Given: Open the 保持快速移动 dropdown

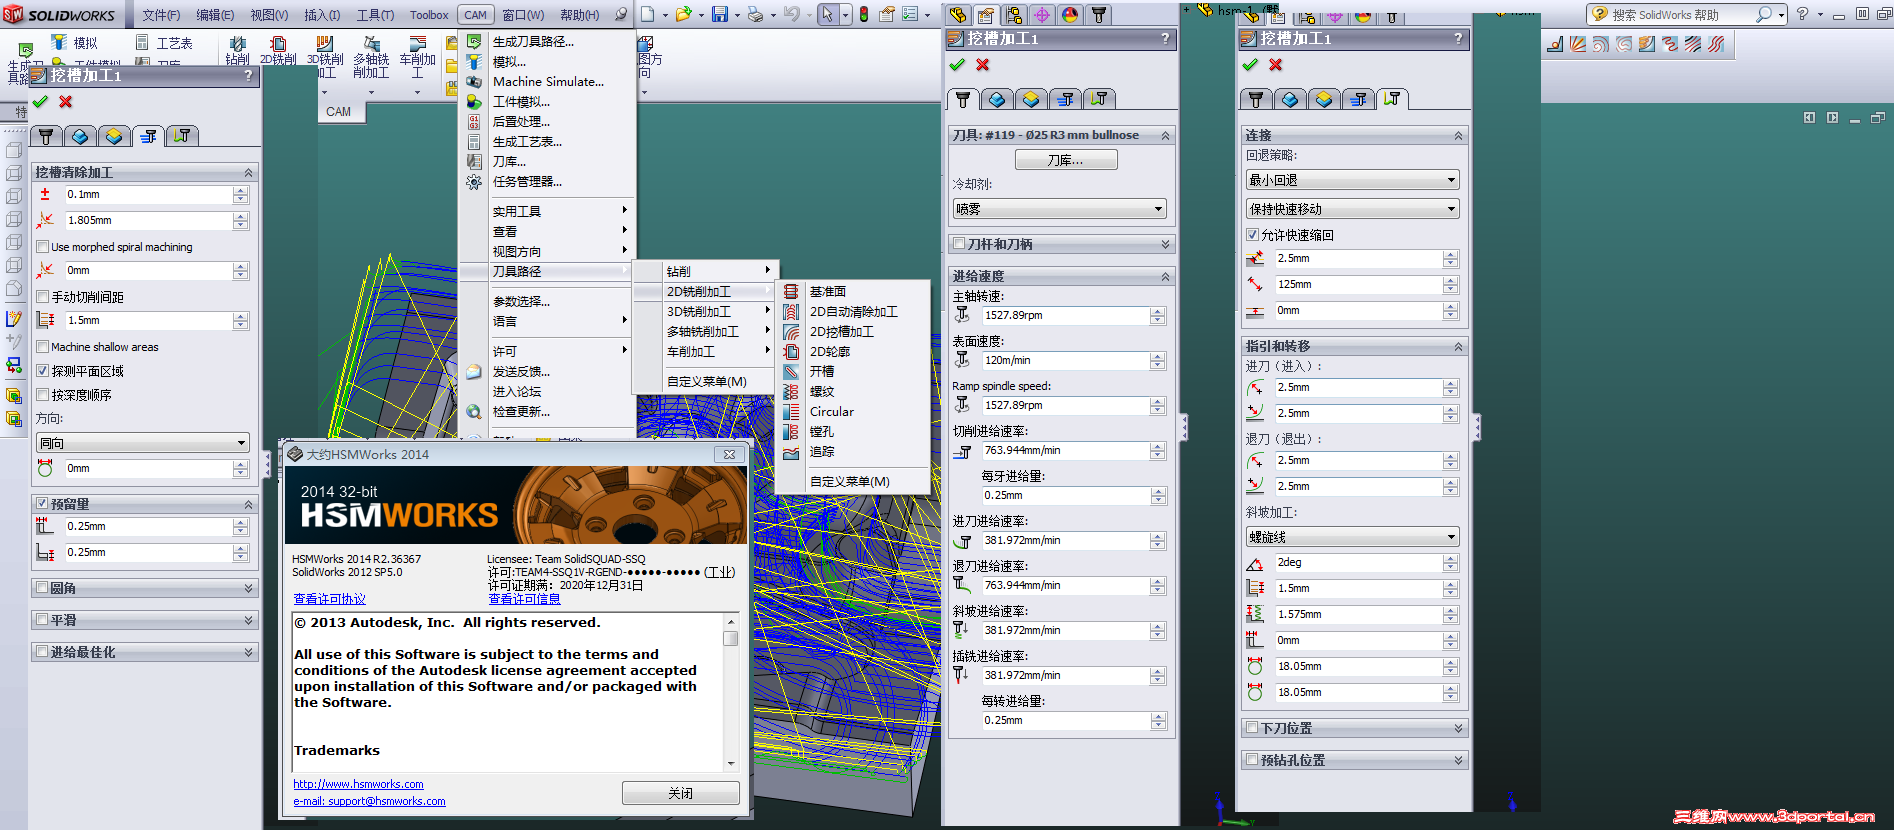Looking at the screenshot, I should tap(1352, 209).
